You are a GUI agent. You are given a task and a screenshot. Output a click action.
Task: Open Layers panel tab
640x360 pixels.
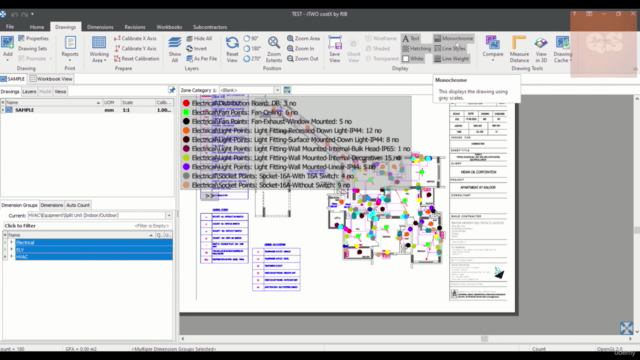(x=29, y=91)
